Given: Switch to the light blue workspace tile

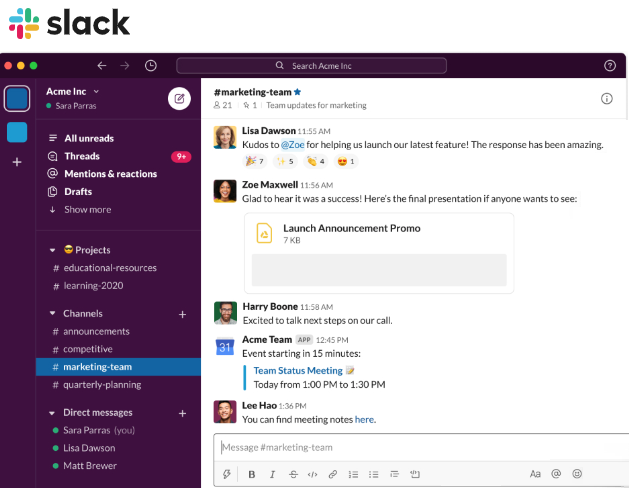Looking at the screenshot, I should tap(17, 132).
